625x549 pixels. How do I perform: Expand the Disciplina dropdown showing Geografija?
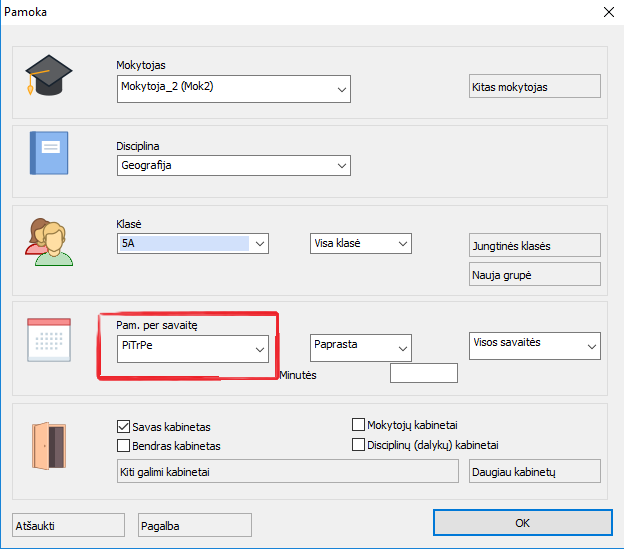342,166
